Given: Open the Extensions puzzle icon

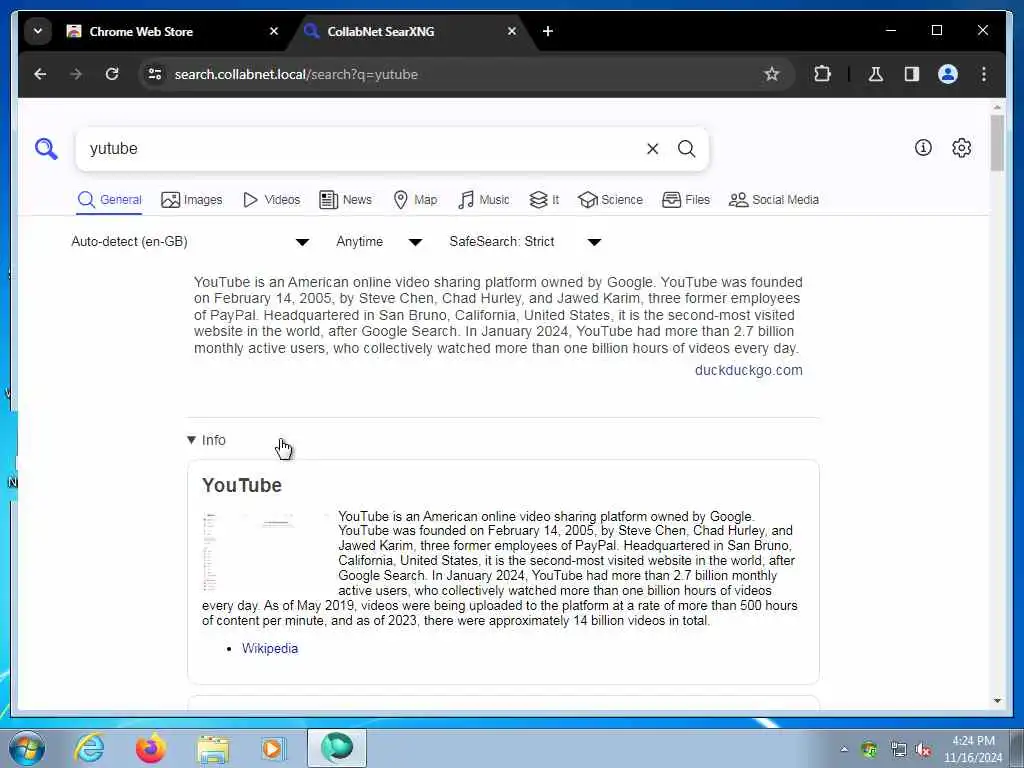Looking at the screenshot, I should tap(822, 74).
